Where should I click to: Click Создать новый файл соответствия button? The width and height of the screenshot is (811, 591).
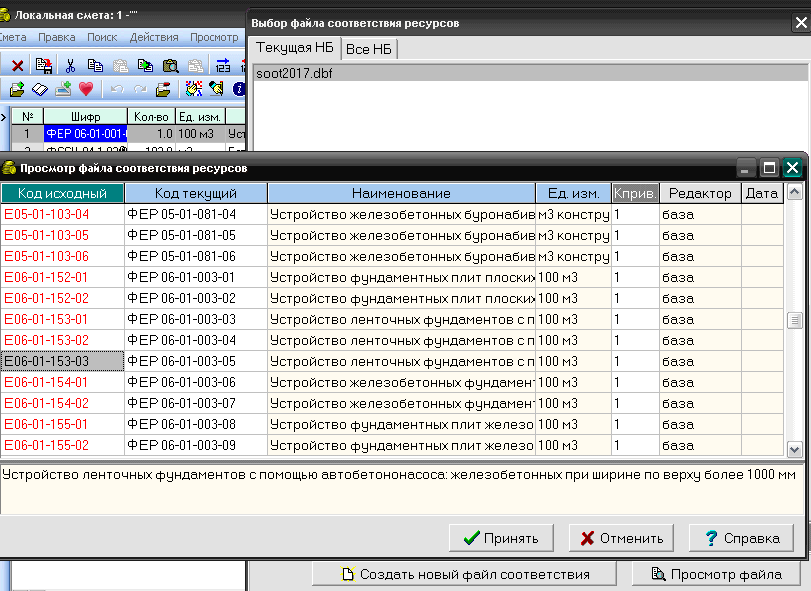coord(464,574)
